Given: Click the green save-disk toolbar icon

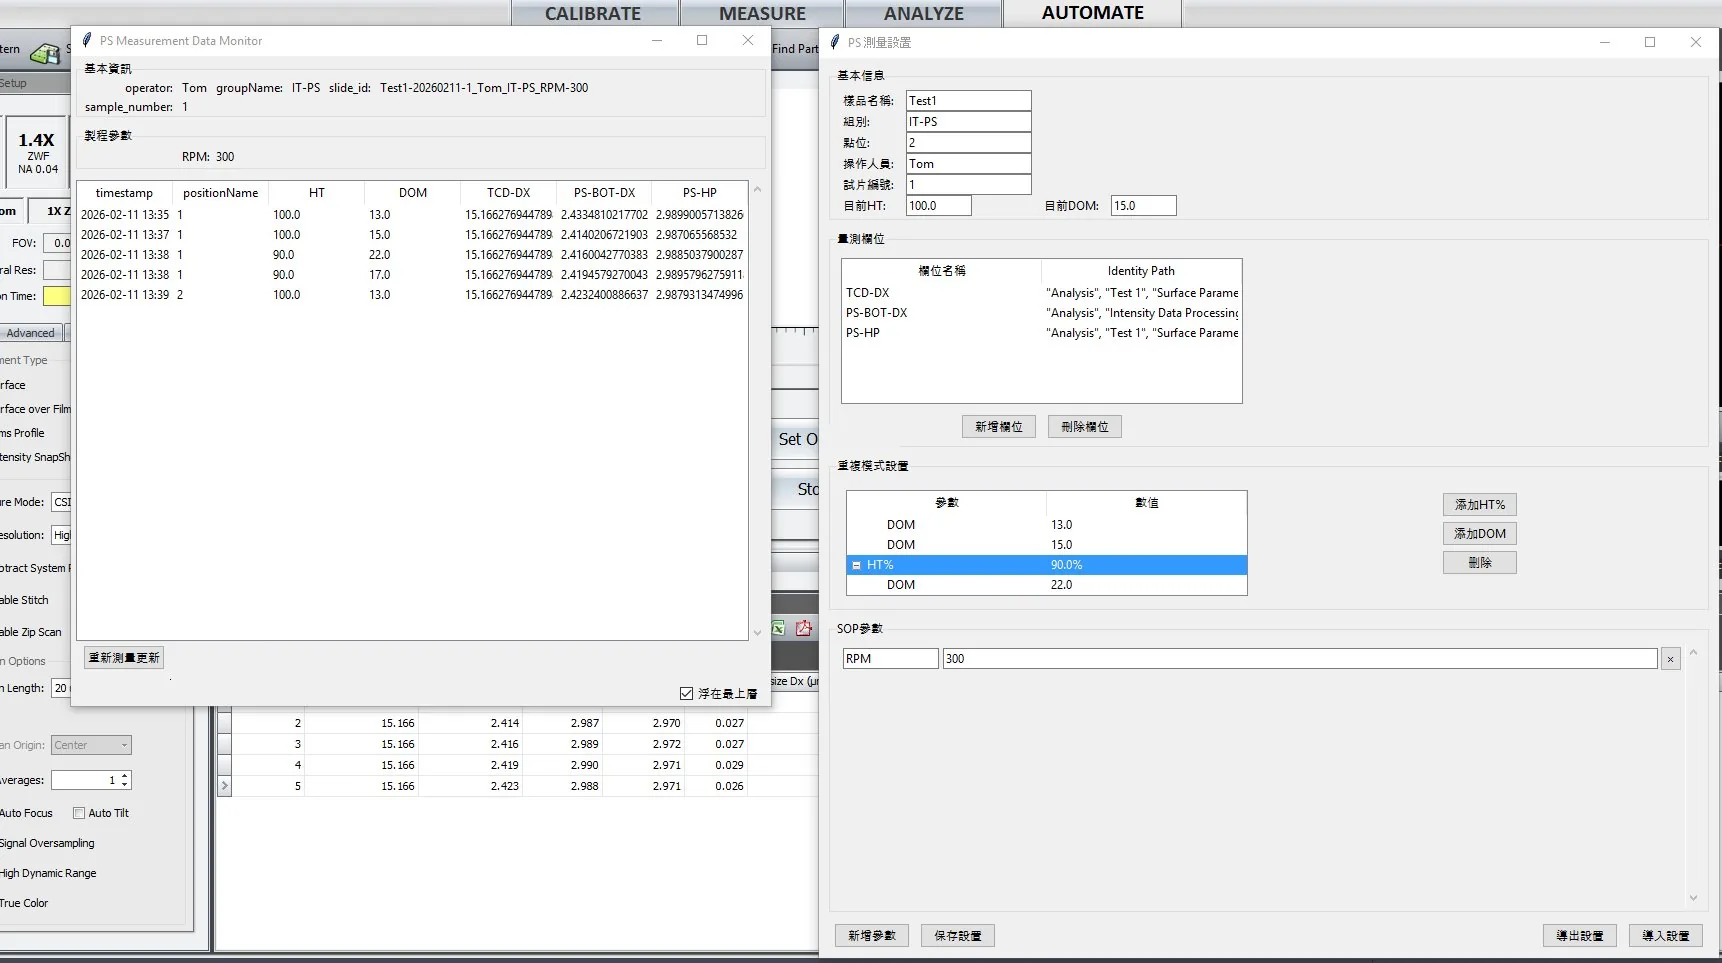Looking at the screenshot, I should (x=45, y=53).
